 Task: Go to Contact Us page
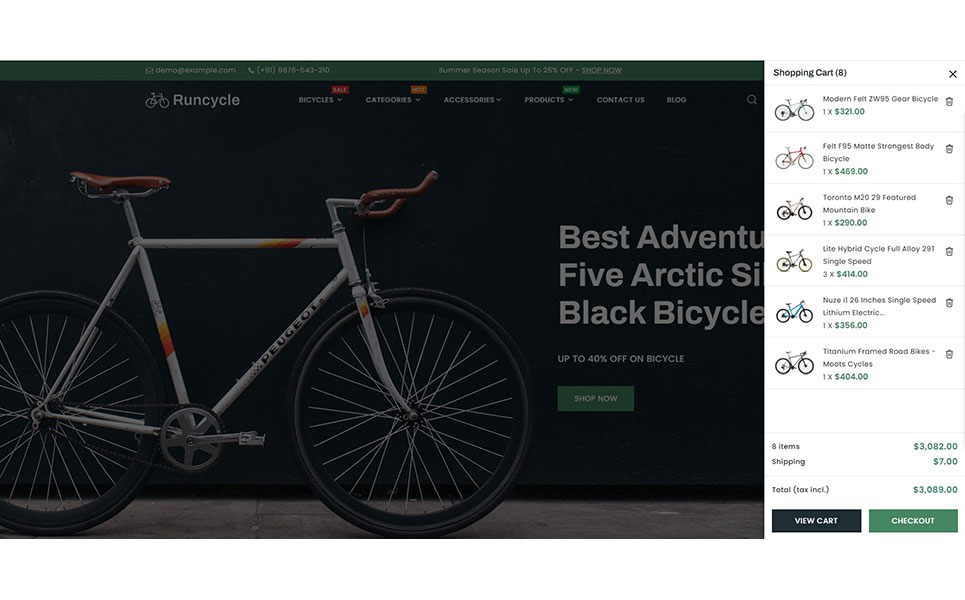click(620, 100)
